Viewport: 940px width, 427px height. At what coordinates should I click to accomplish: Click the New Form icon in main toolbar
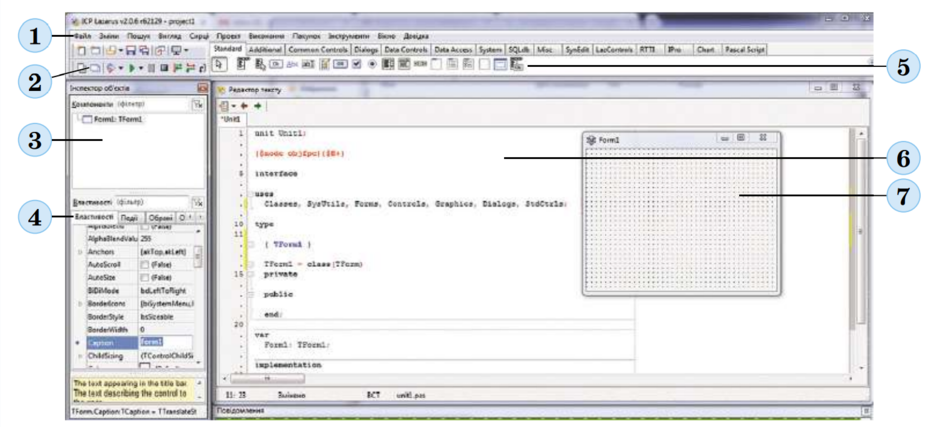[x=96, y=50]
